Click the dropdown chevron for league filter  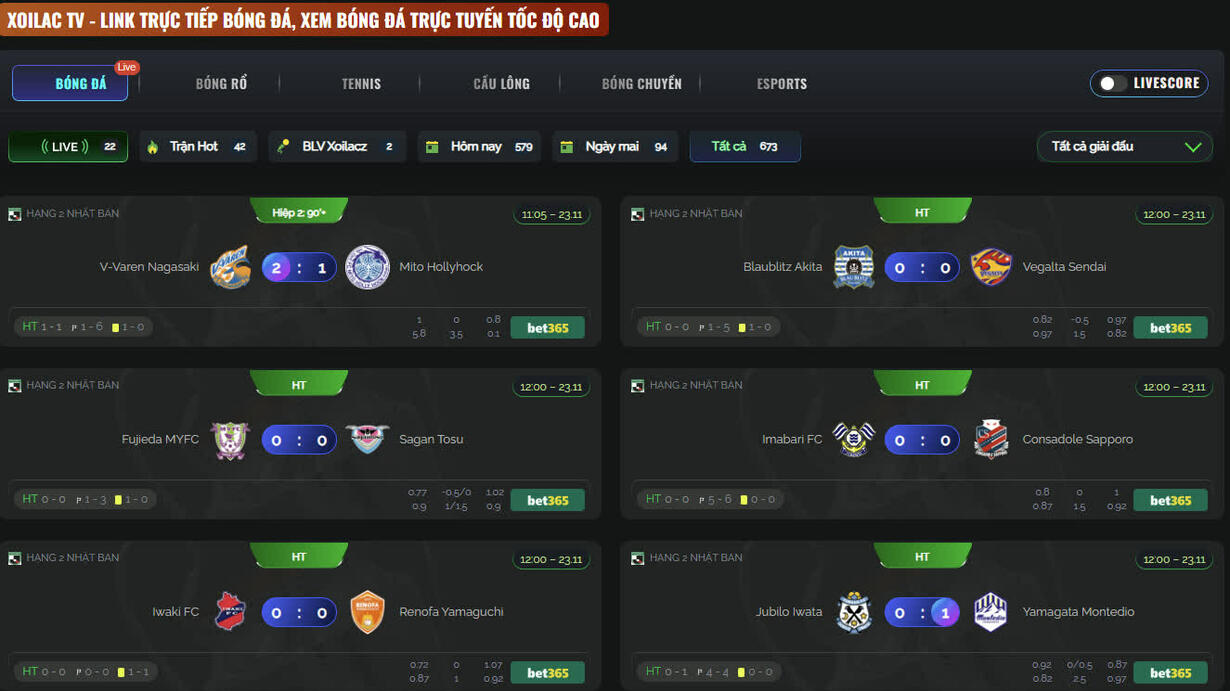(1193, 147)
